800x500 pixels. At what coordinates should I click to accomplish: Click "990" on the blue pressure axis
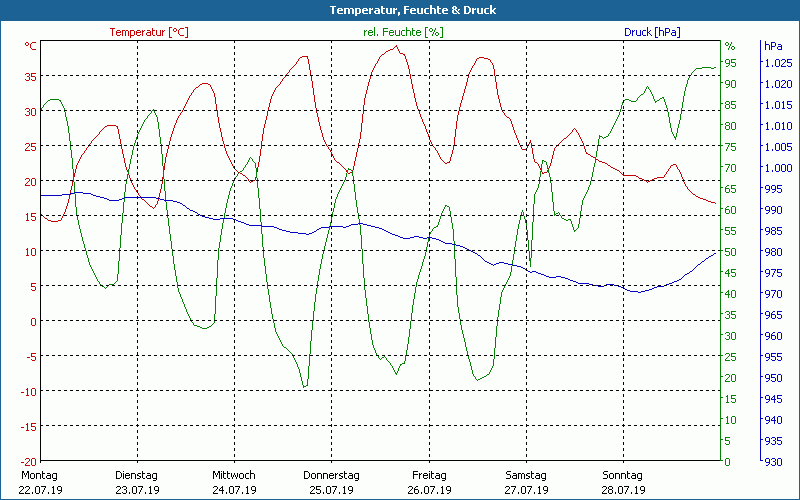[x=773, y=210]
